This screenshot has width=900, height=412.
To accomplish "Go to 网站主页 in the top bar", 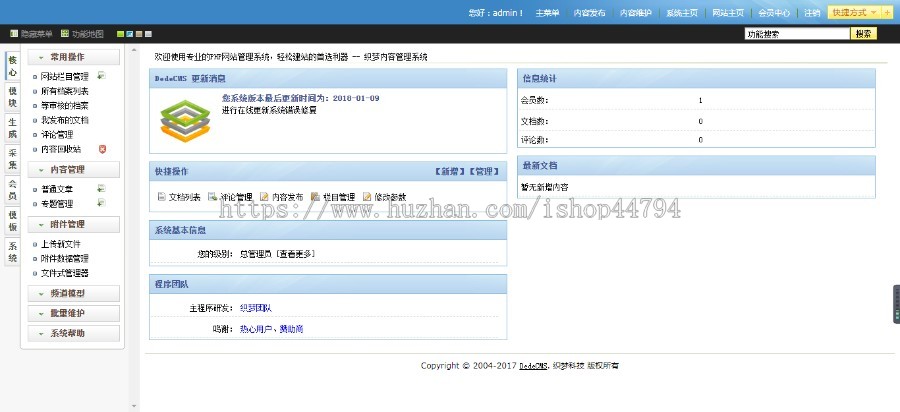I will coord(728,13).
